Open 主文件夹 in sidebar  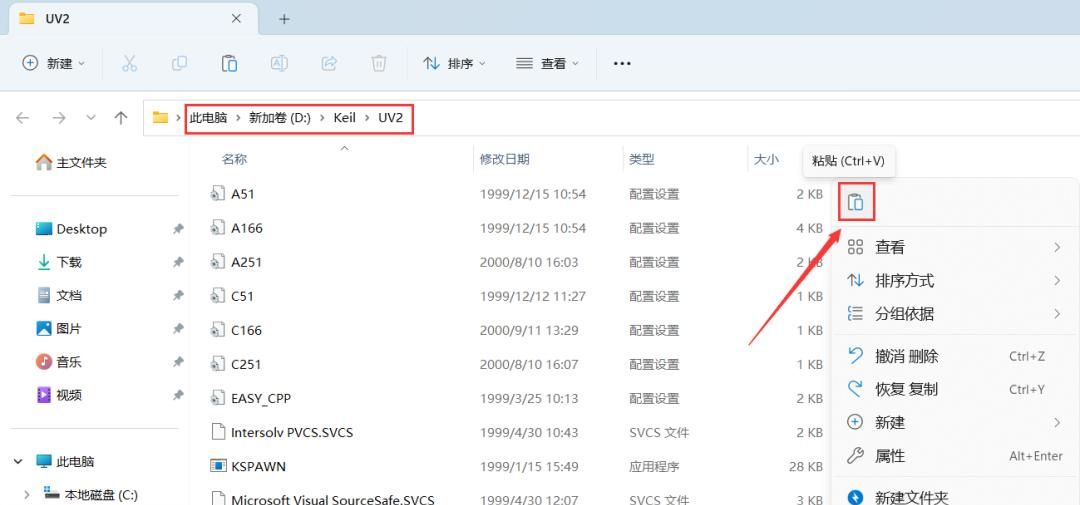(x=72, y=163)
